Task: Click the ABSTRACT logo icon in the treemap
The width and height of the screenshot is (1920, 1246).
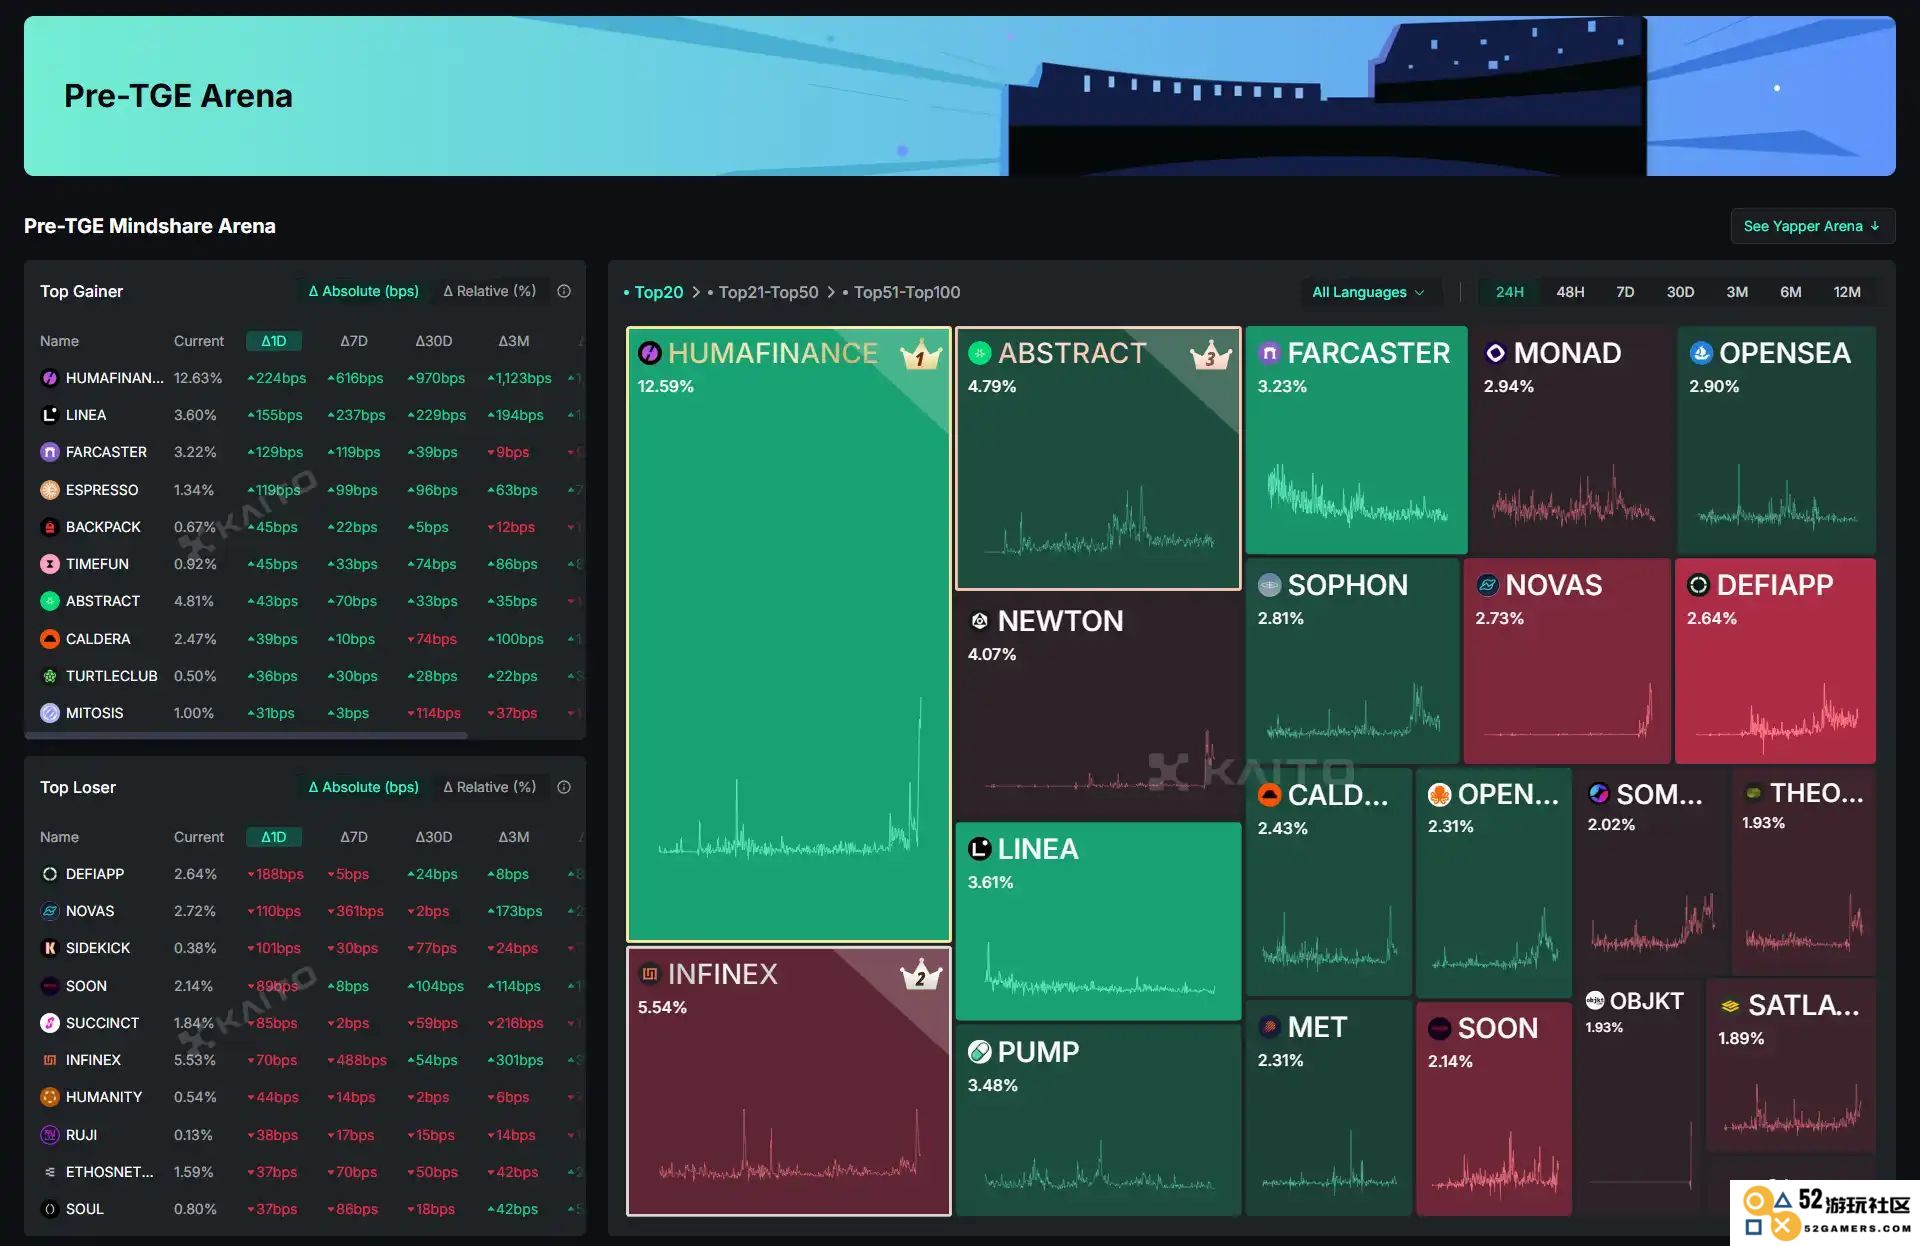Action: [x=980, y=353]
